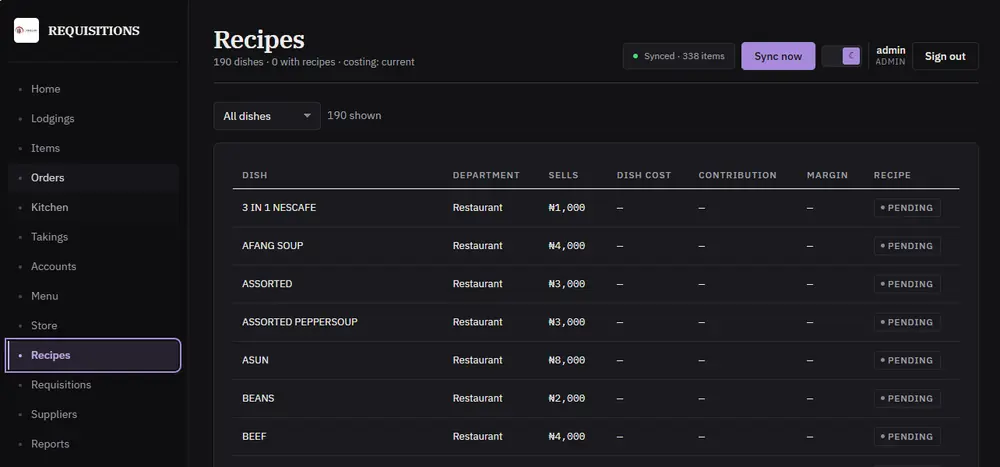Click the SELLS column header
The image size is (1000, 467).
(x=563, y=175)
